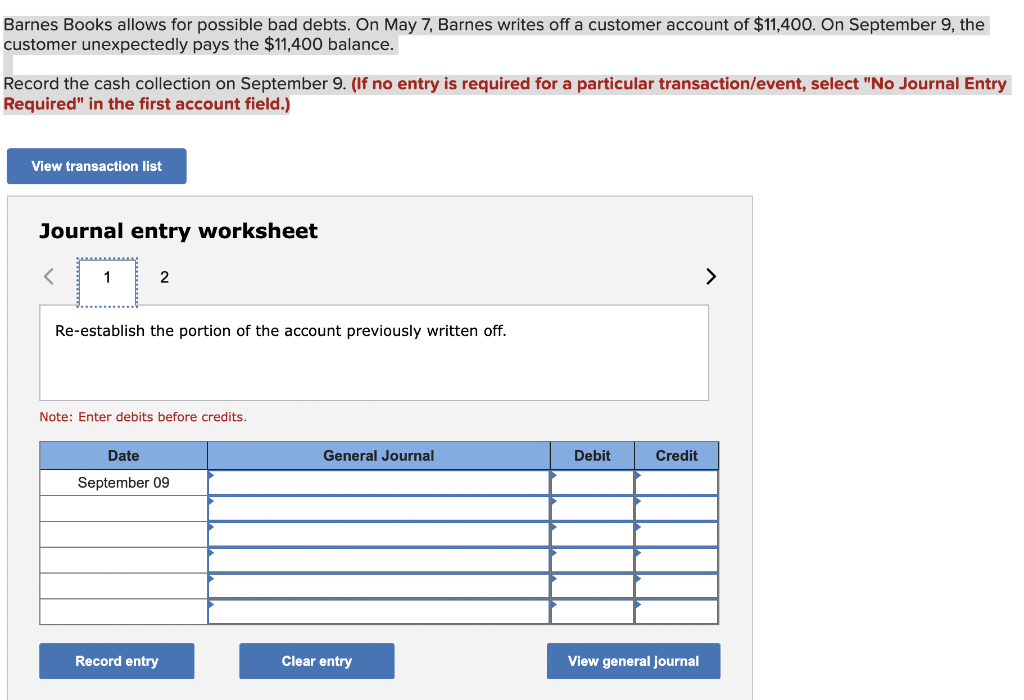The width and height of the screenshot is (1024, 700).
Task: Select the first General Journal account field
Action: [x=379, y=483]
